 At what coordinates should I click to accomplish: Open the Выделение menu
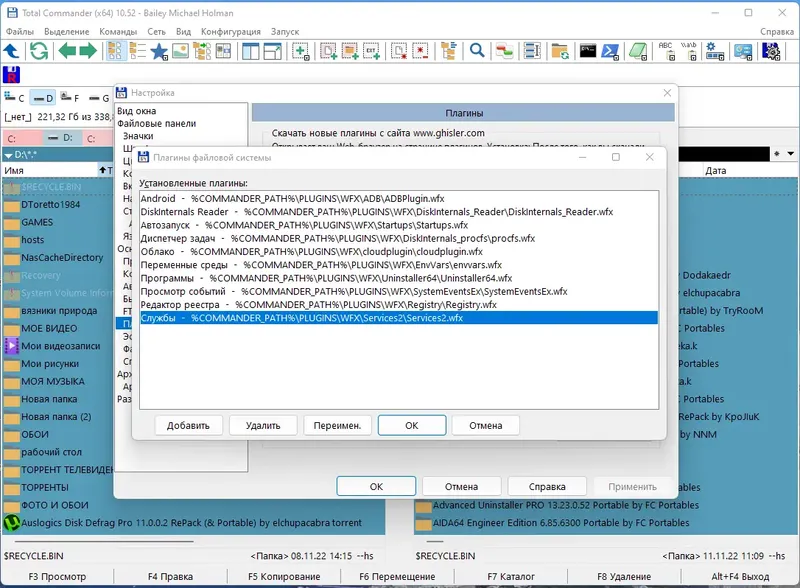(x=66, y=31)
